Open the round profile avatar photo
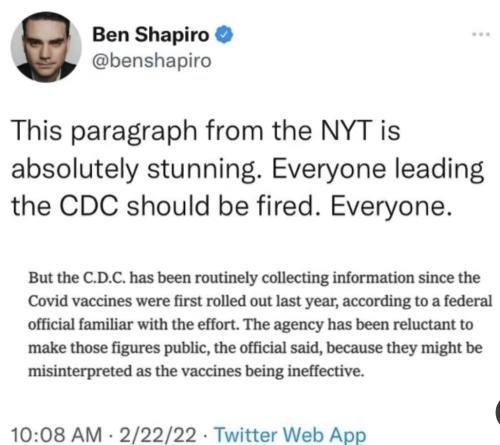The height and width of the screenshot is (445, 500). pyautogui.click(x=46, y=47)
